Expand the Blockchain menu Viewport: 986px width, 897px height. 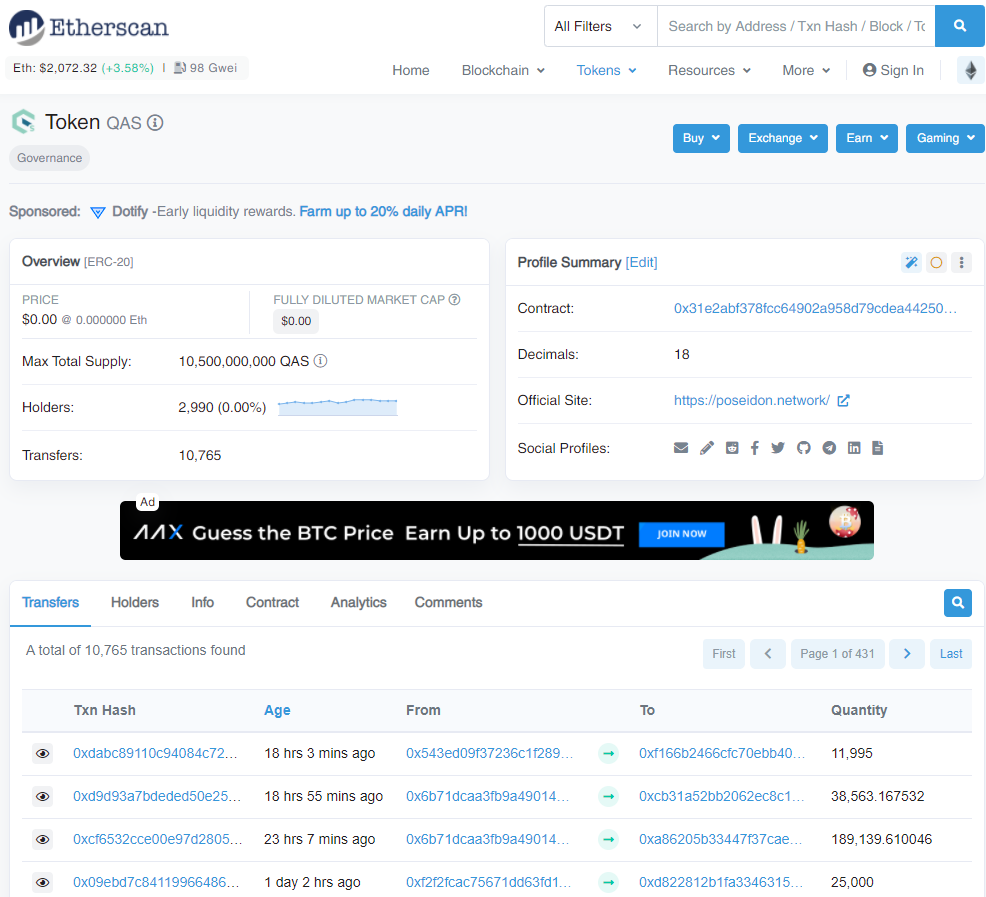pos(503,70)
